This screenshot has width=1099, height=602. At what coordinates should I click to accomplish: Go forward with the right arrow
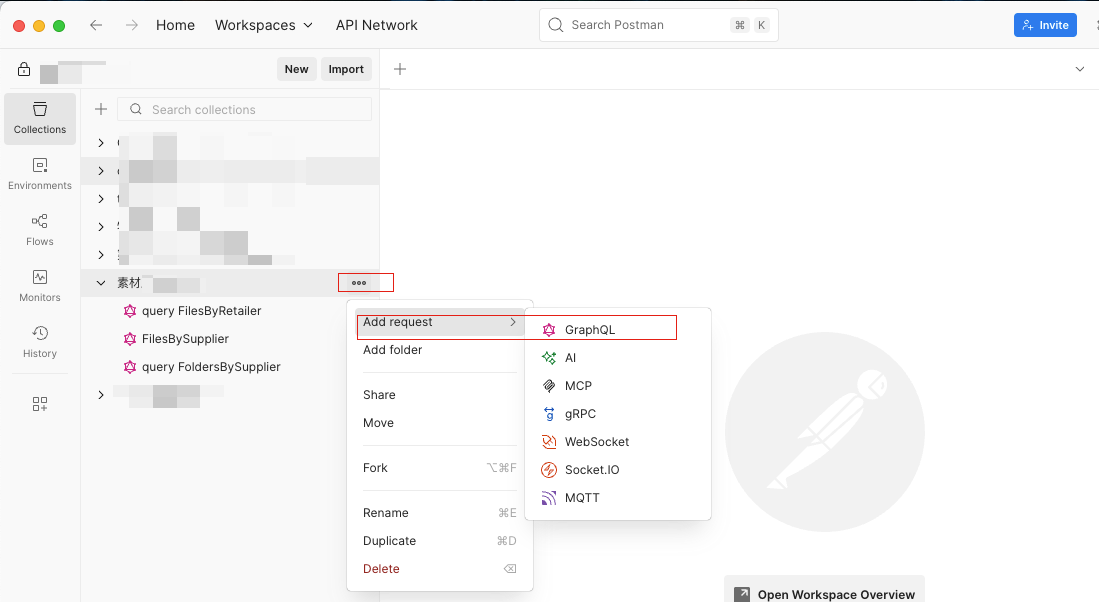[x=132, y=25]
